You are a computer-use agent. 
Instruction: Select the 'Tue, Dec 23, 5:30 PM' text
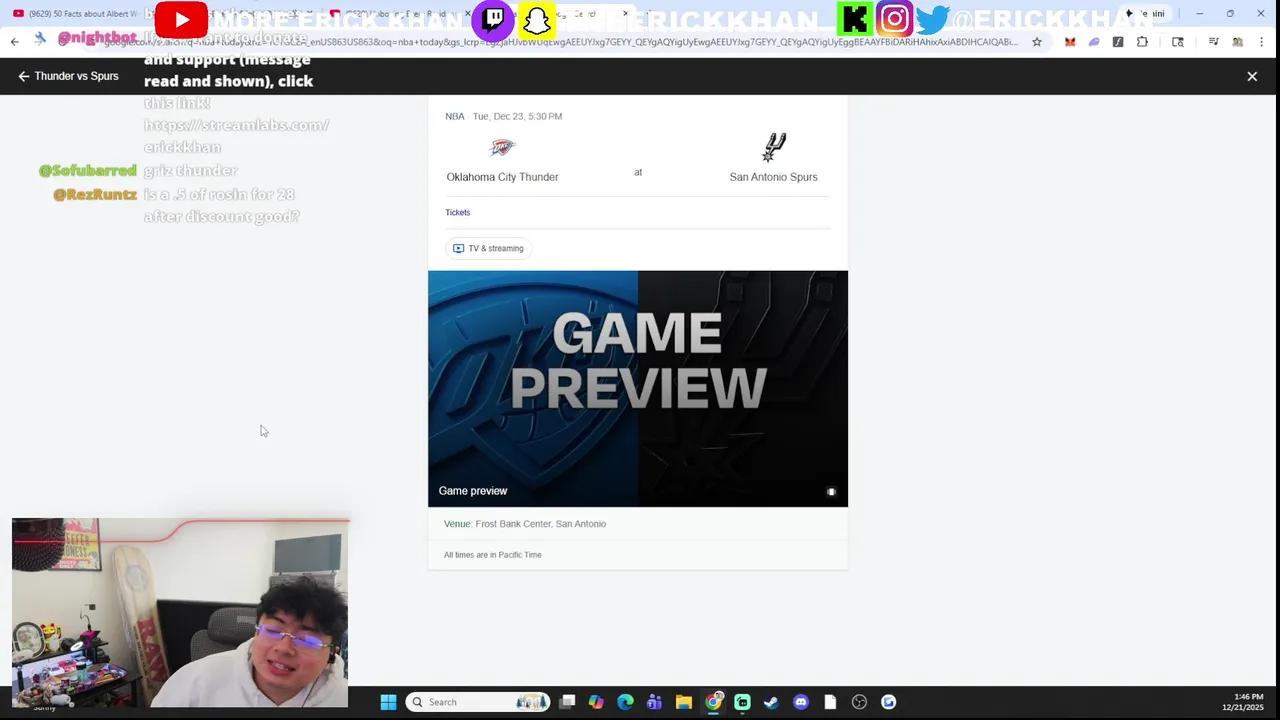(517, 116)
